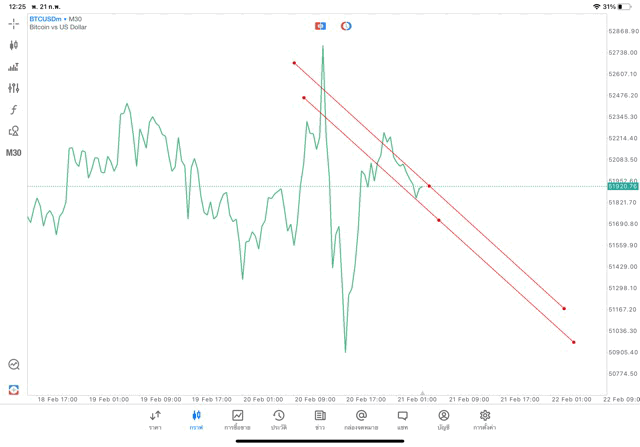This screenshot has width=640, height=447.
Task: Tap the red-blue trade panel icon
Action: [321, 26]
